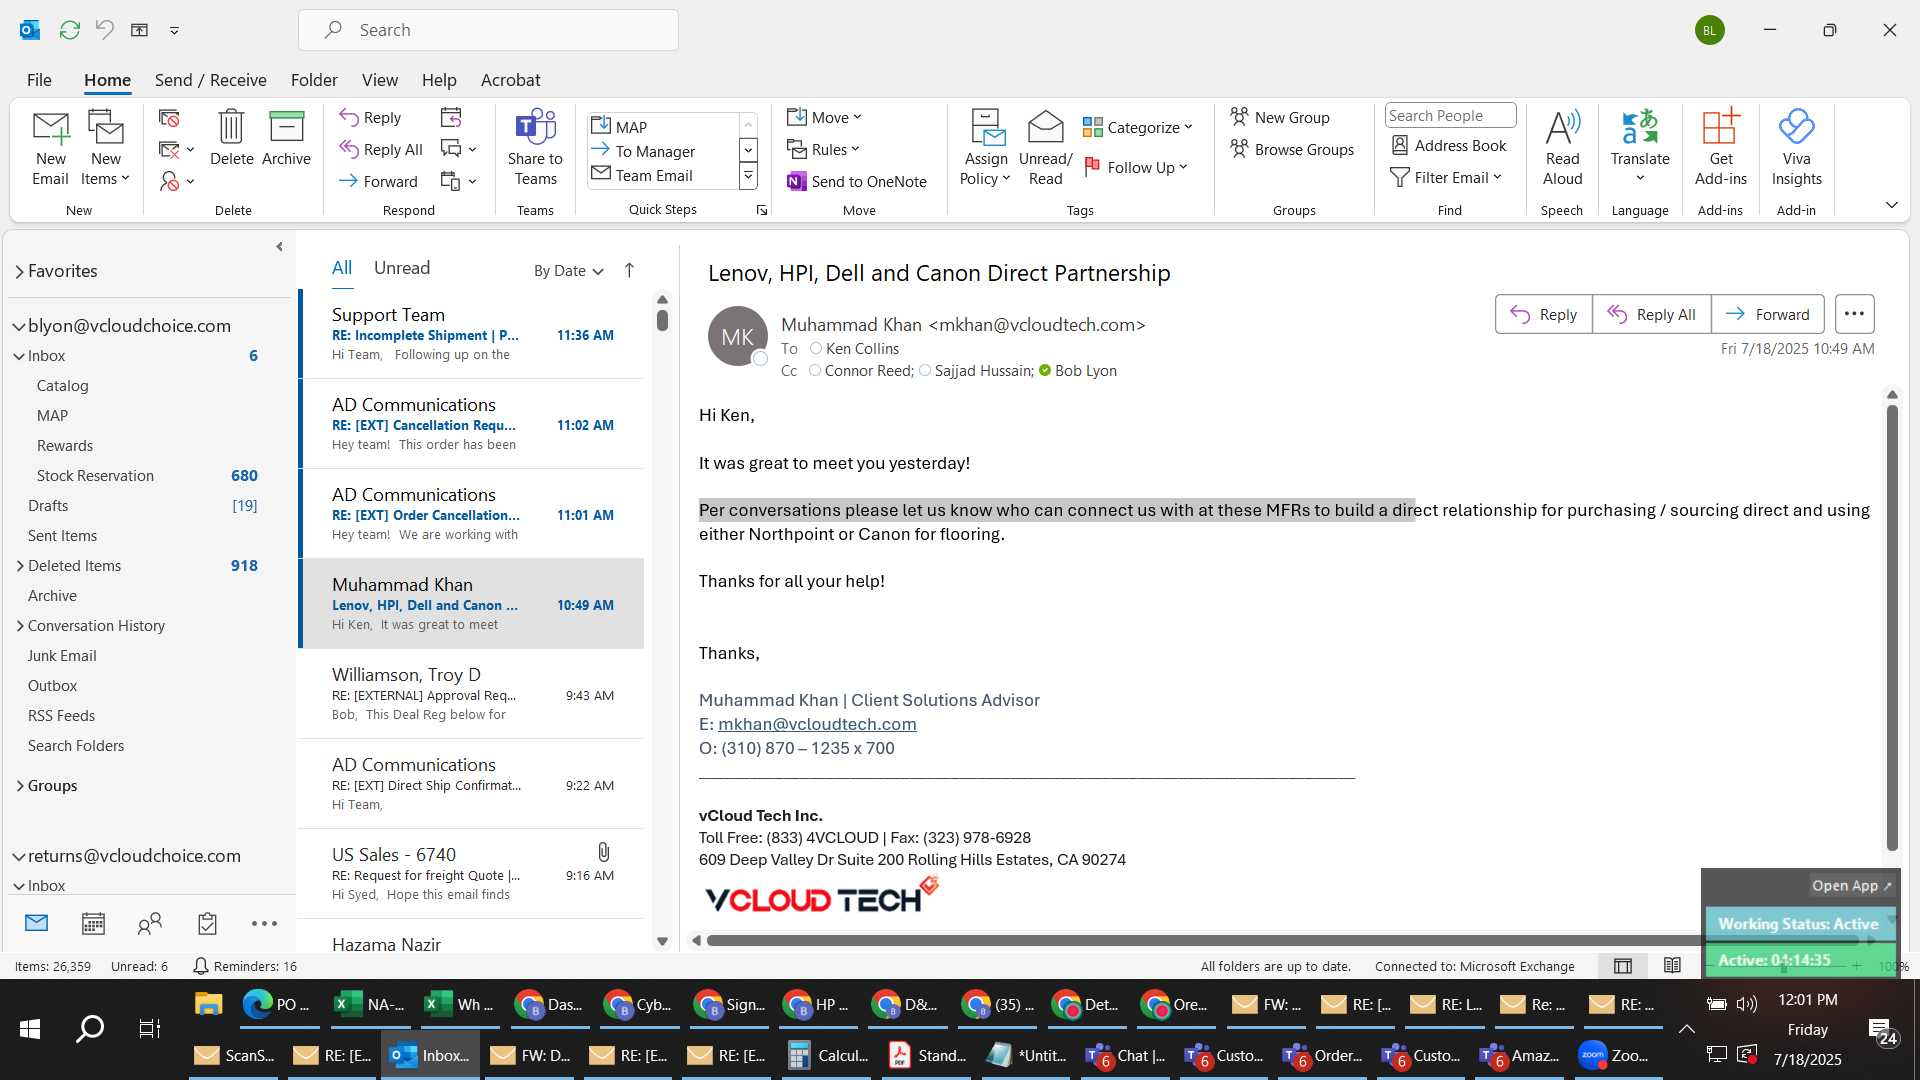
Task: Show only Unread messages
Action: (x=401, y=268)
